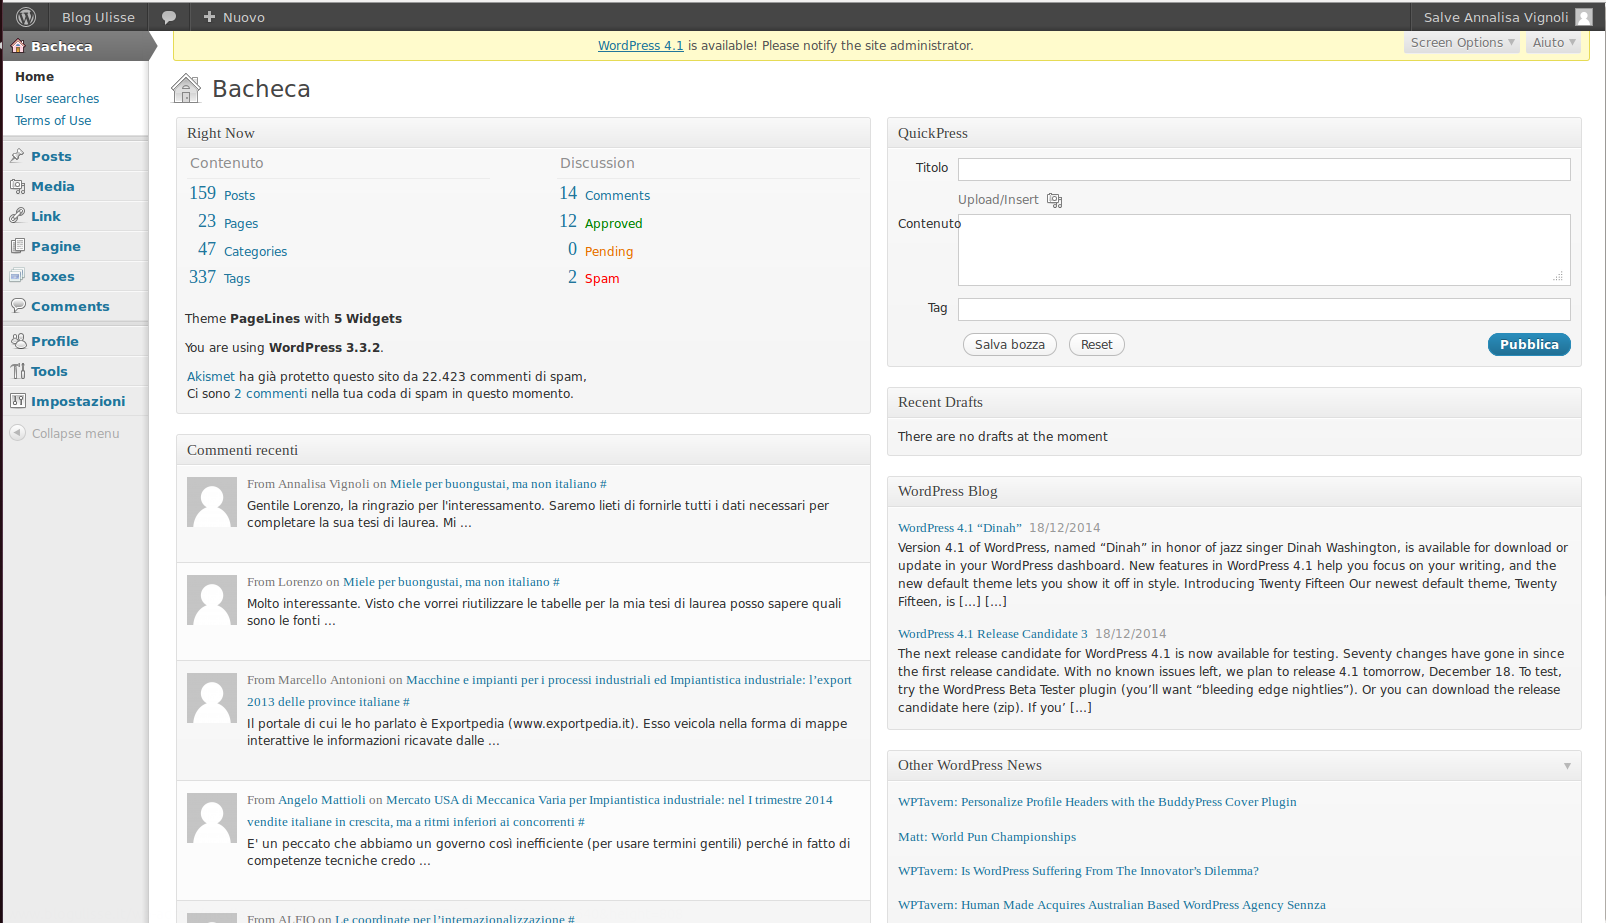The image size is (1606, 923).
Task: Click the user avatar in admin bar
Action: (1584, 17)
